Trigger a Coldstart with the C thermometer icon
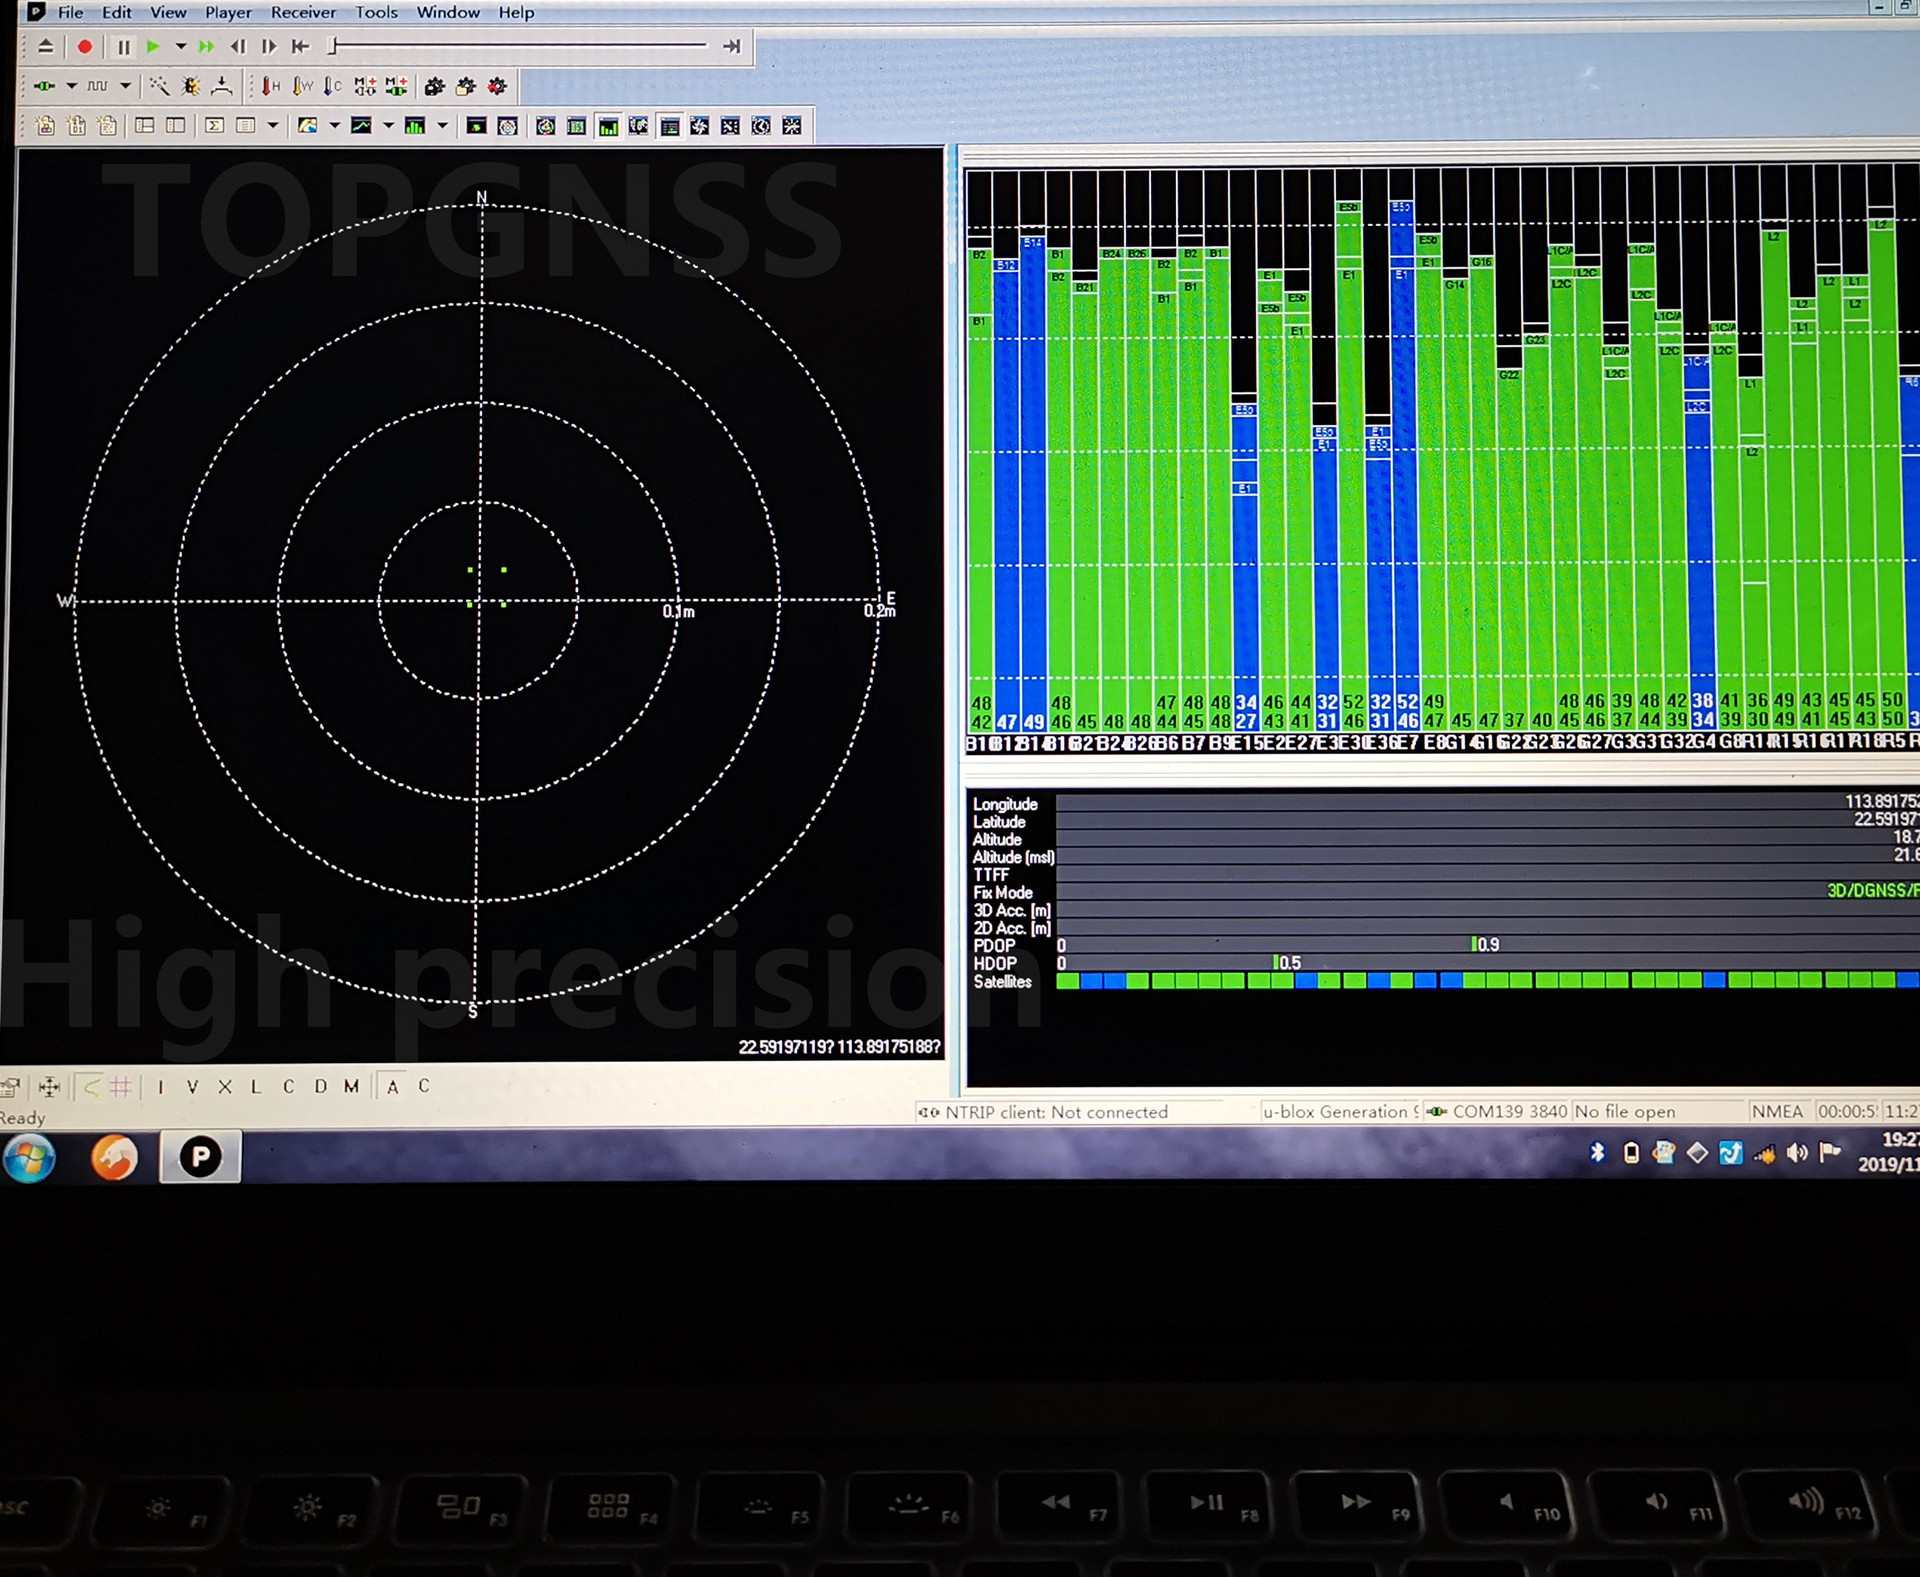 click(331, 87)
